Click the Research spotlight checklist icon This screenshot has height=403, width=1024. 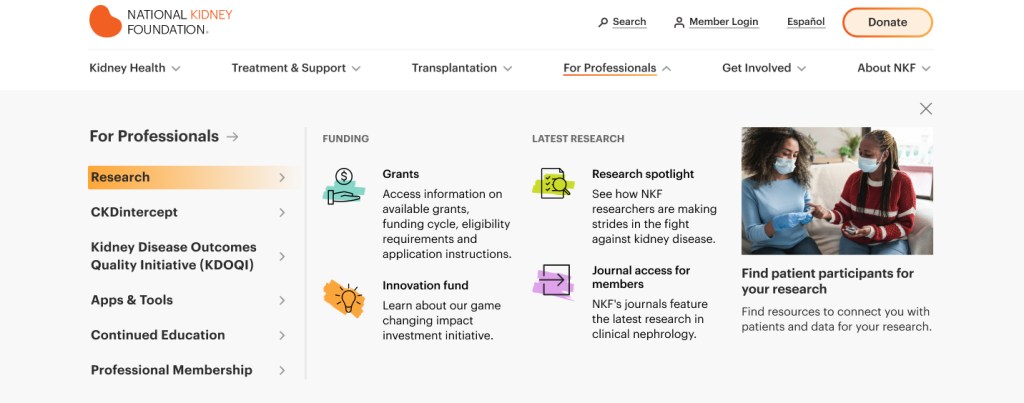(x=553, y=184)
